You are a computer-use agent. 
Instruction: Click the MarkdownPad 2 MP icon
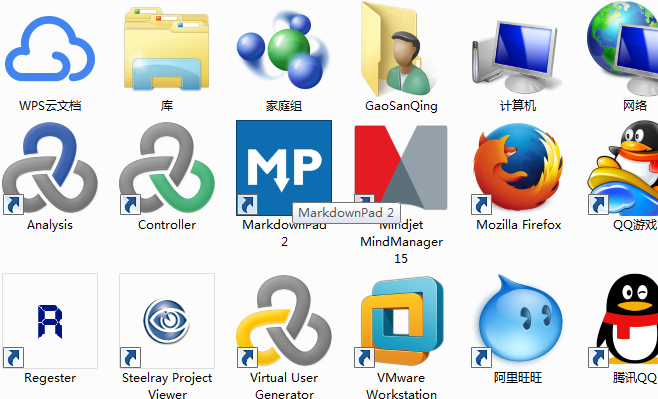[284, 168]
